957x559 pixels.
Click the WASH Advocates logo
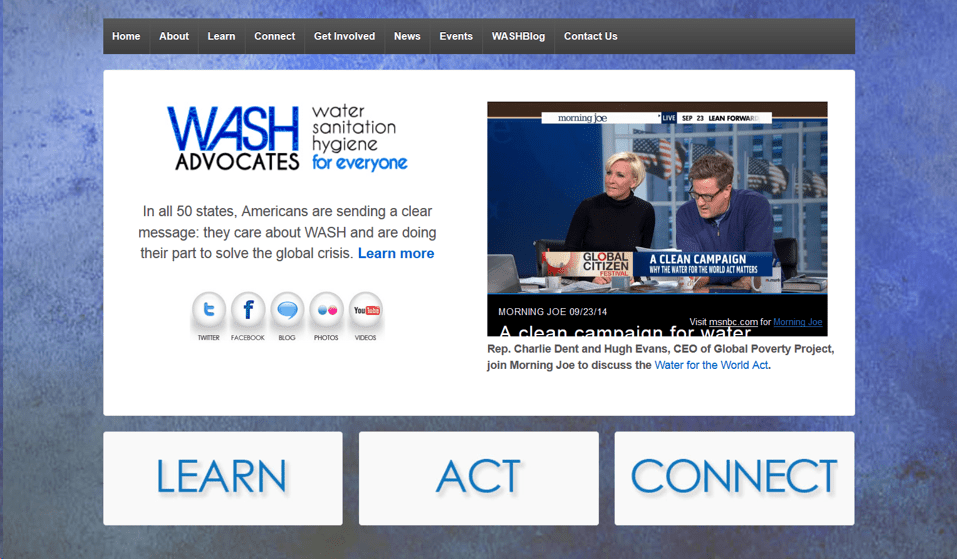click(287, 138)
